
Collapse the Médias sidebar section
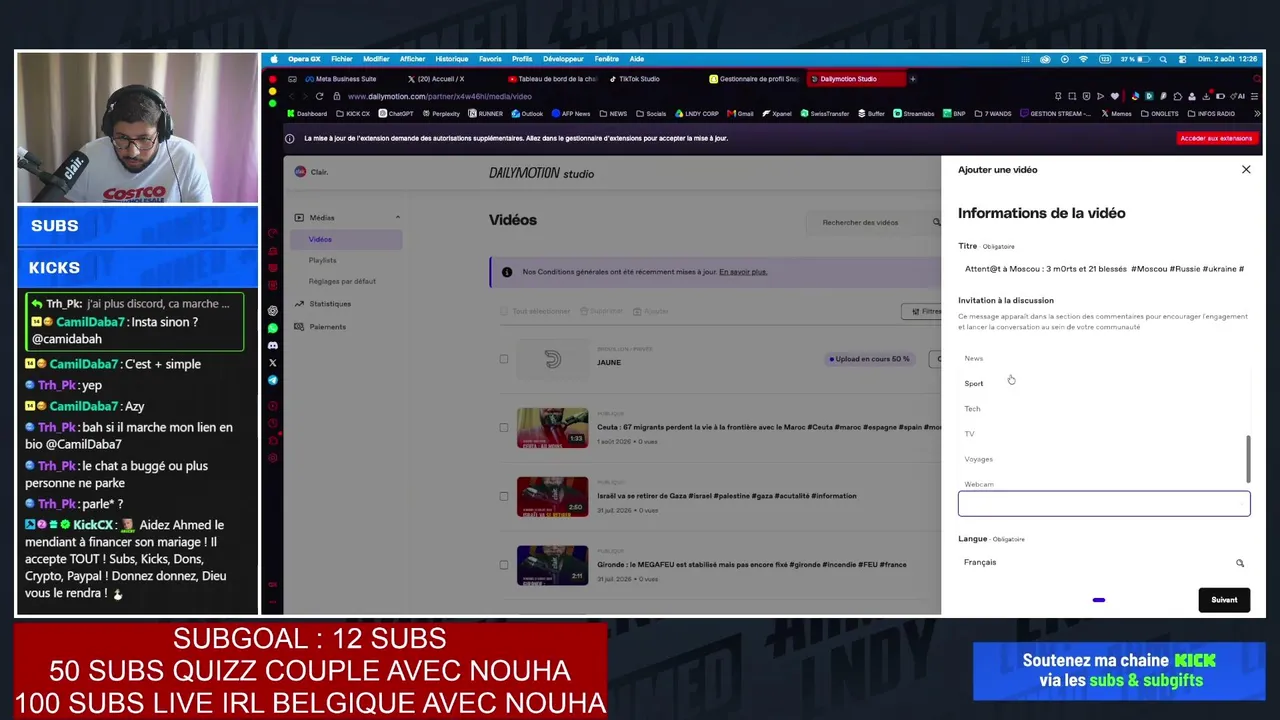(397, 217)
